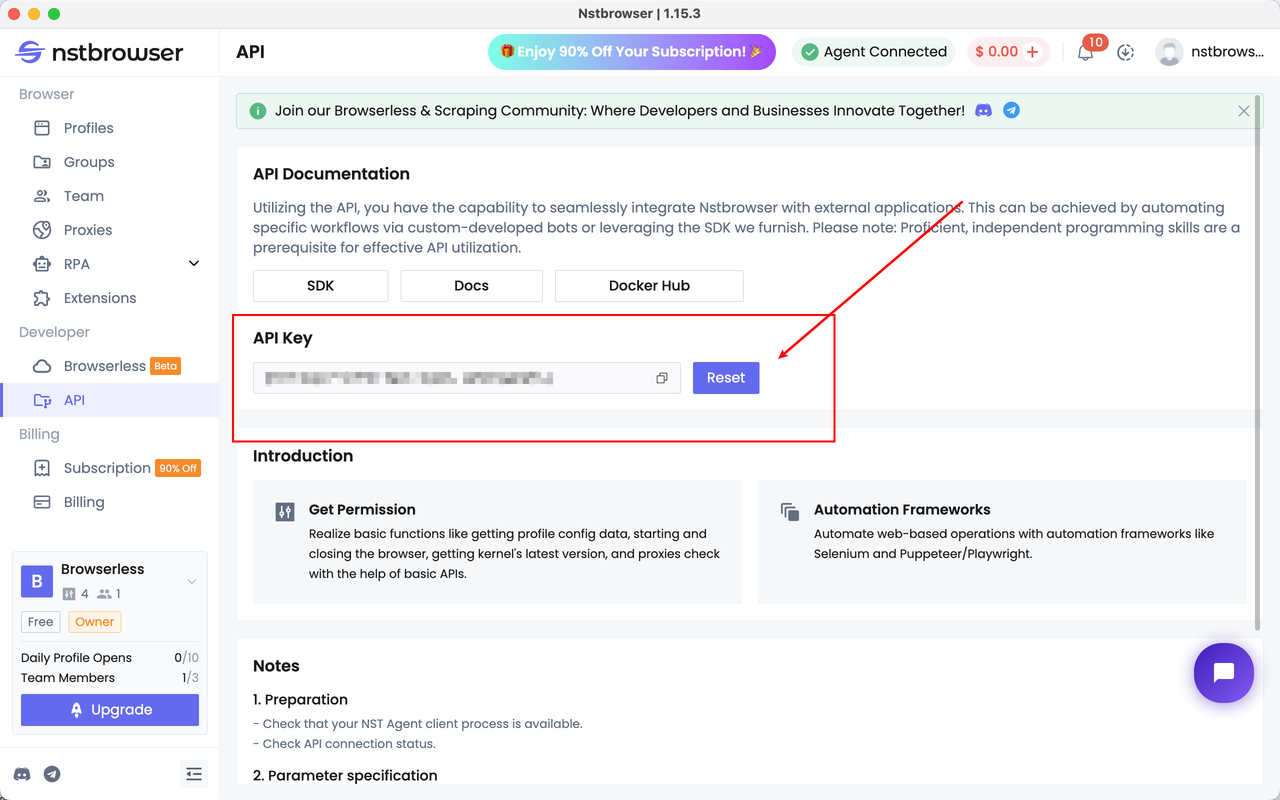Click the 90% Off subscription promo banner

632,52
